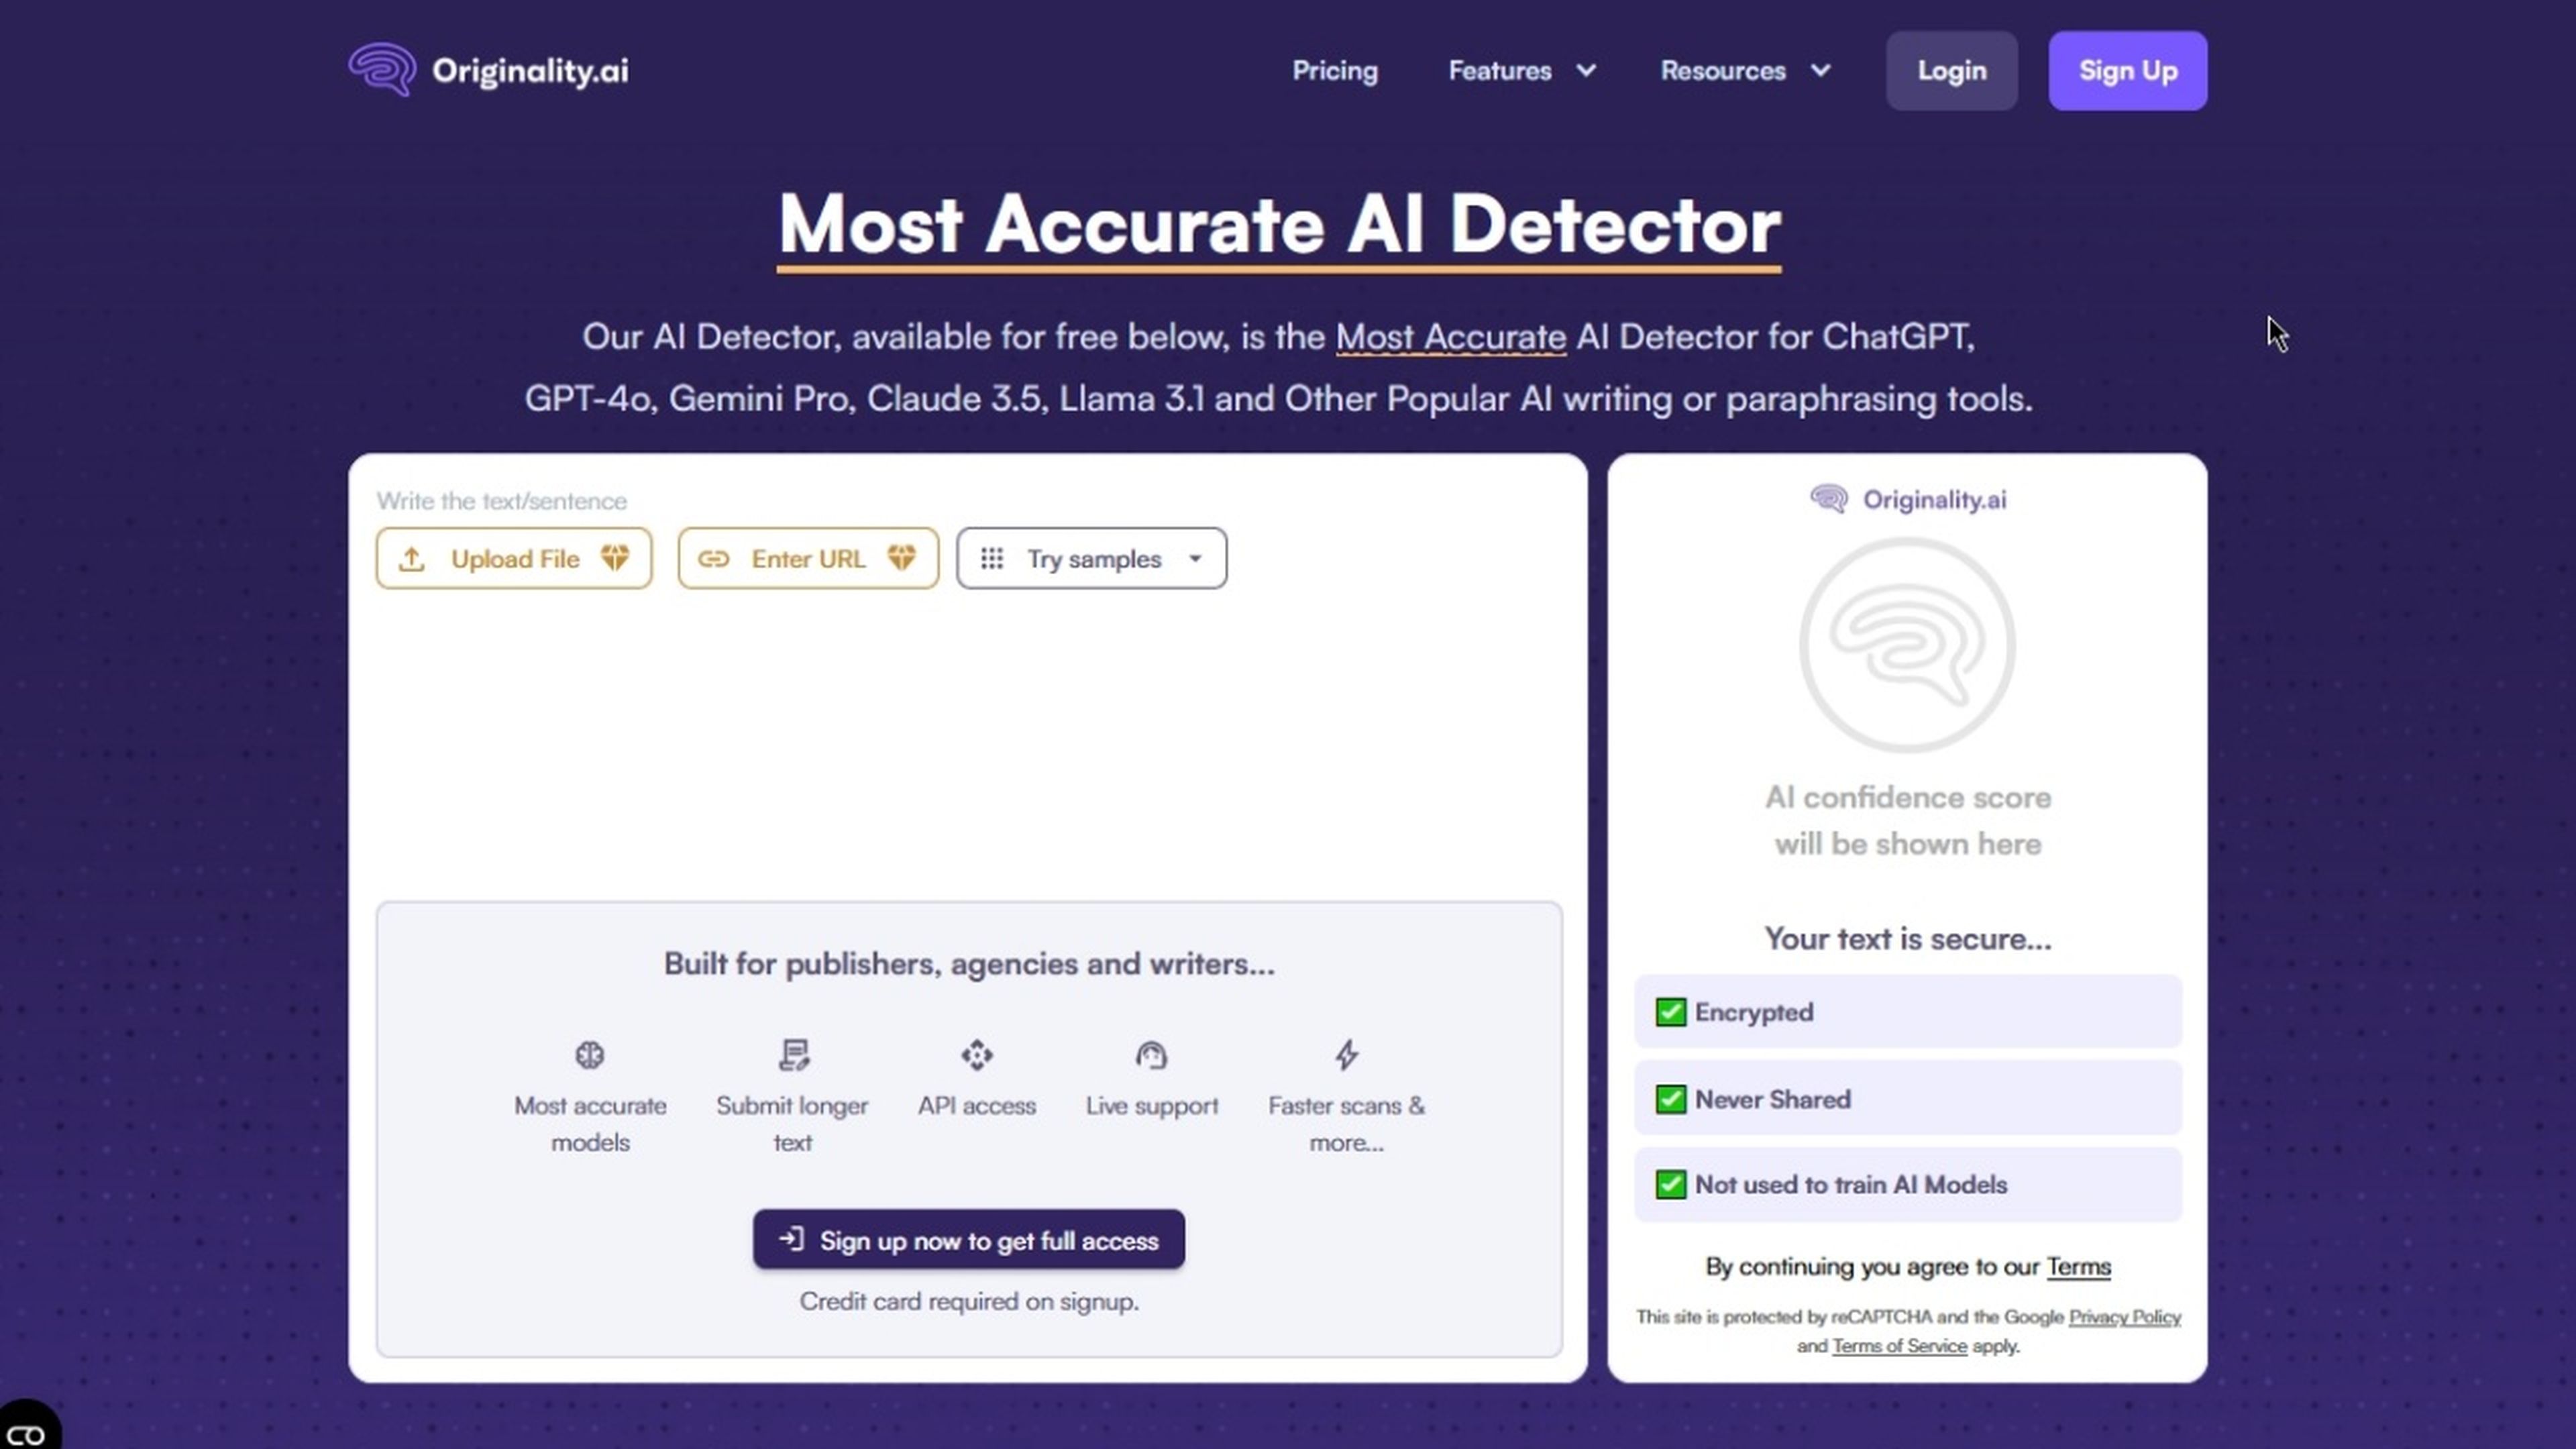Click Sign up now to get full access
Image resolution: width=2576 pixels, height=1449 pixels.
click(x=969, y=1240)
